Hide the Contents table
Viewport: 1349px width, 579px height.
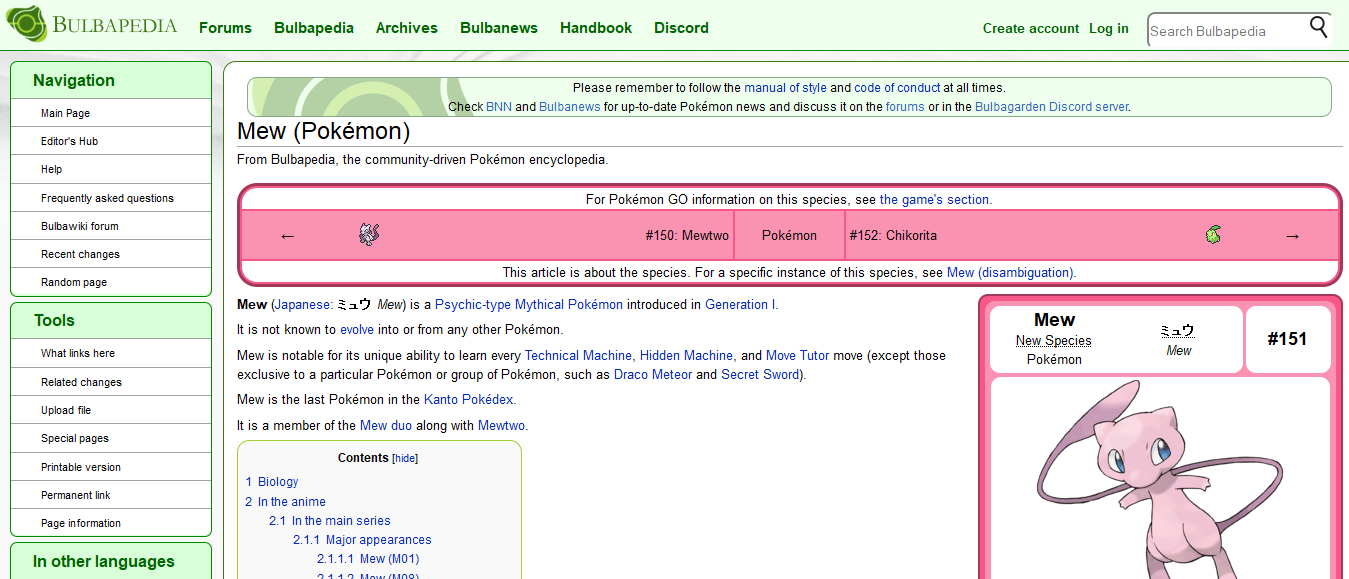(406, 457)
